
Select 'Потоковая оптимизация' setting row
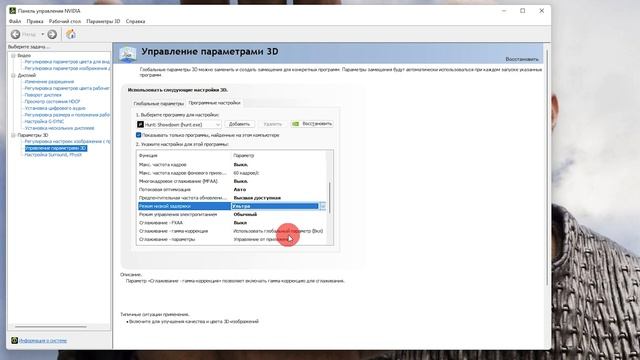pos(232,189)
